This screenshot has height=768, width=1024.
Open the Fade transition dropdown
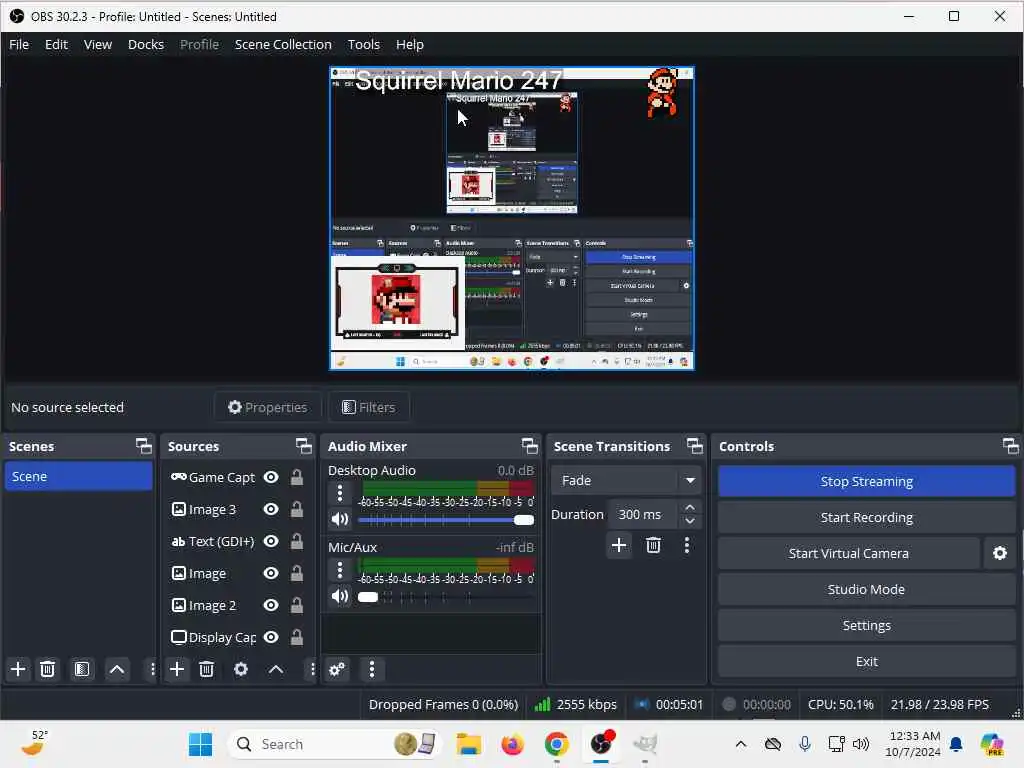626,481
